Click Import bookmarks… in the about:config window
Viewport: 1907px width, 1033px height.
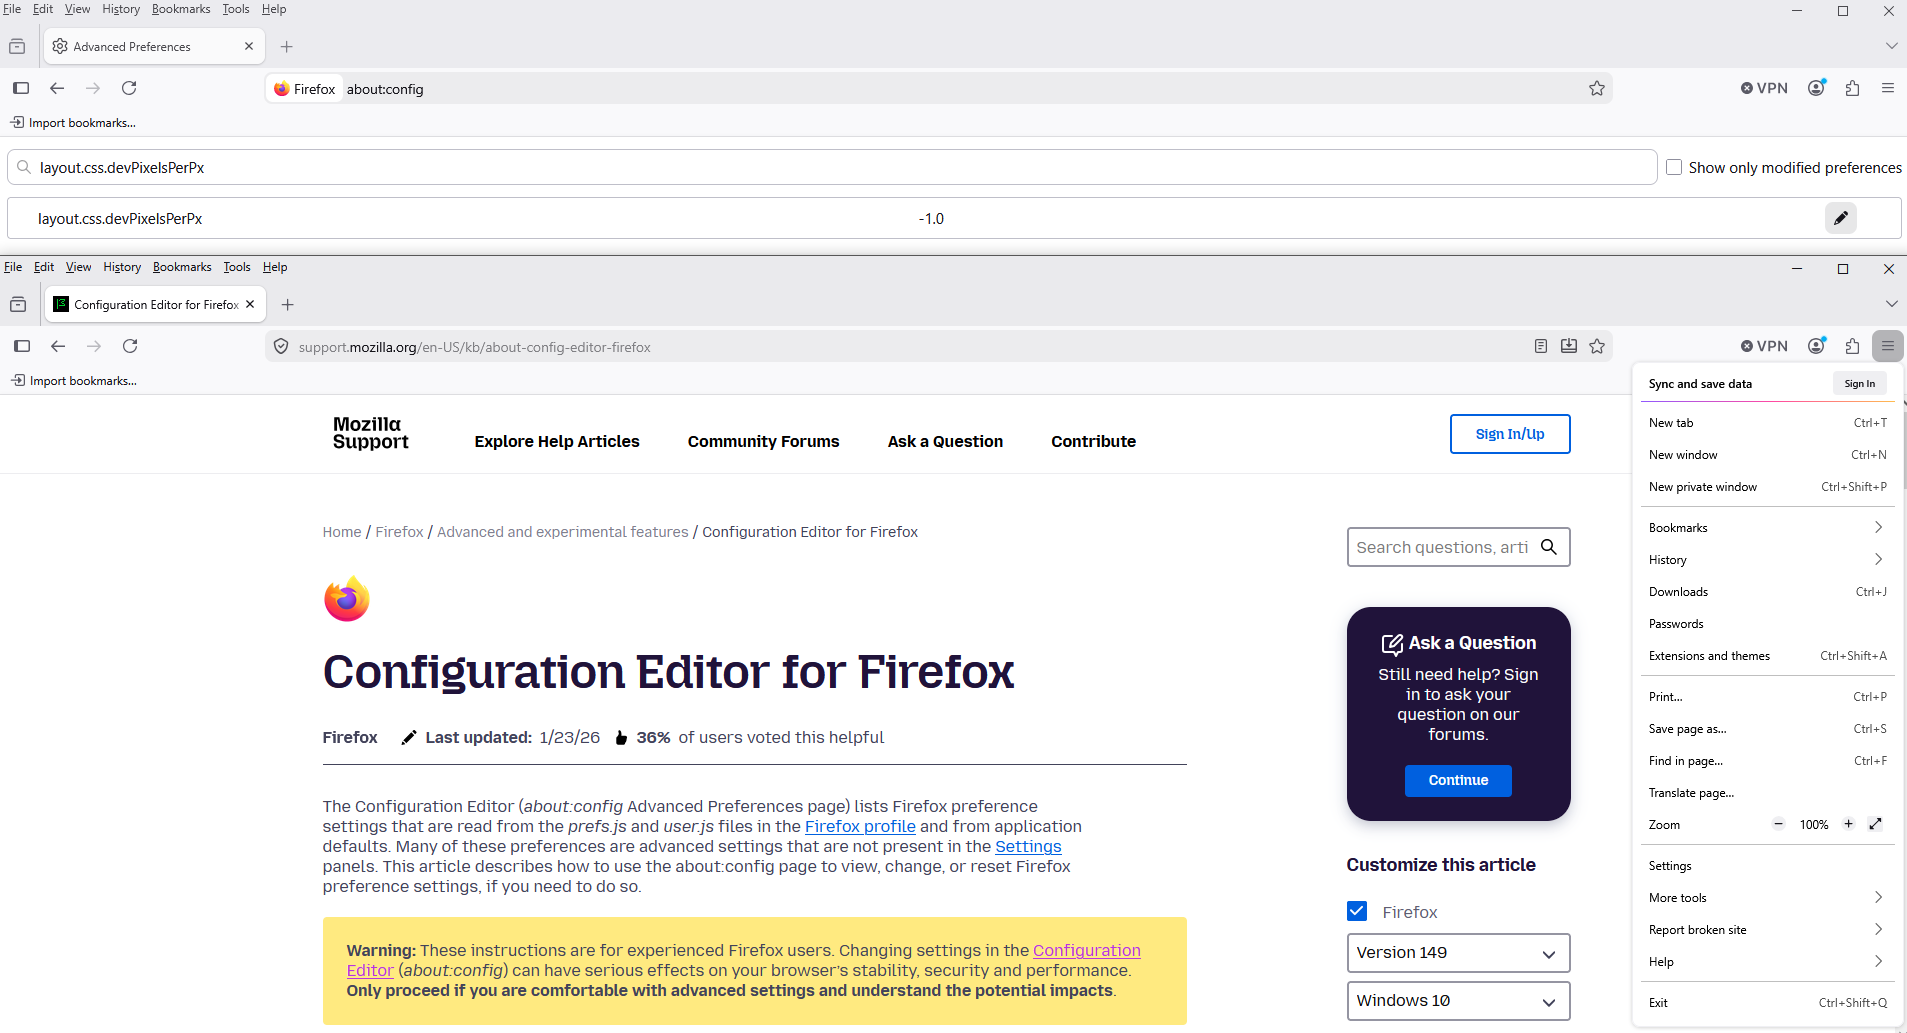tap(73, 123)
